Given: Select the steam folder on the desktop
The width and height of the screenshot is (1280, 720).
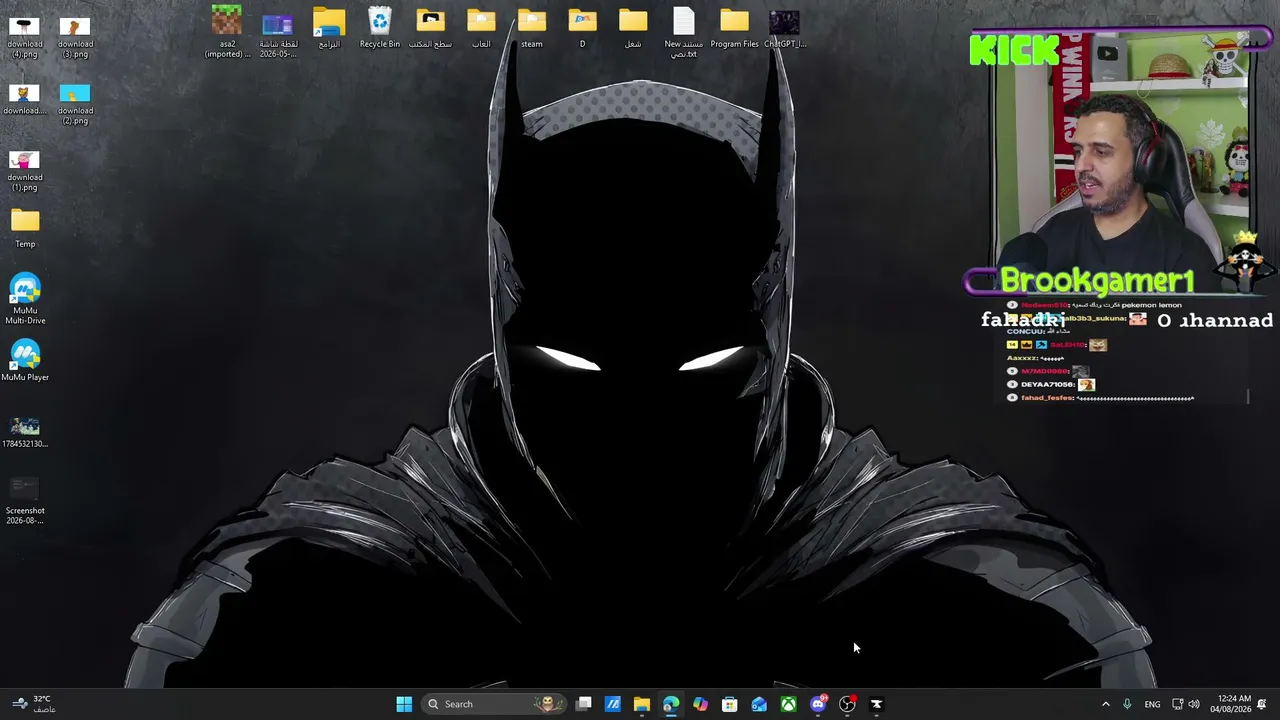Looking at the screenshot, I should click(x=532, y=28).
